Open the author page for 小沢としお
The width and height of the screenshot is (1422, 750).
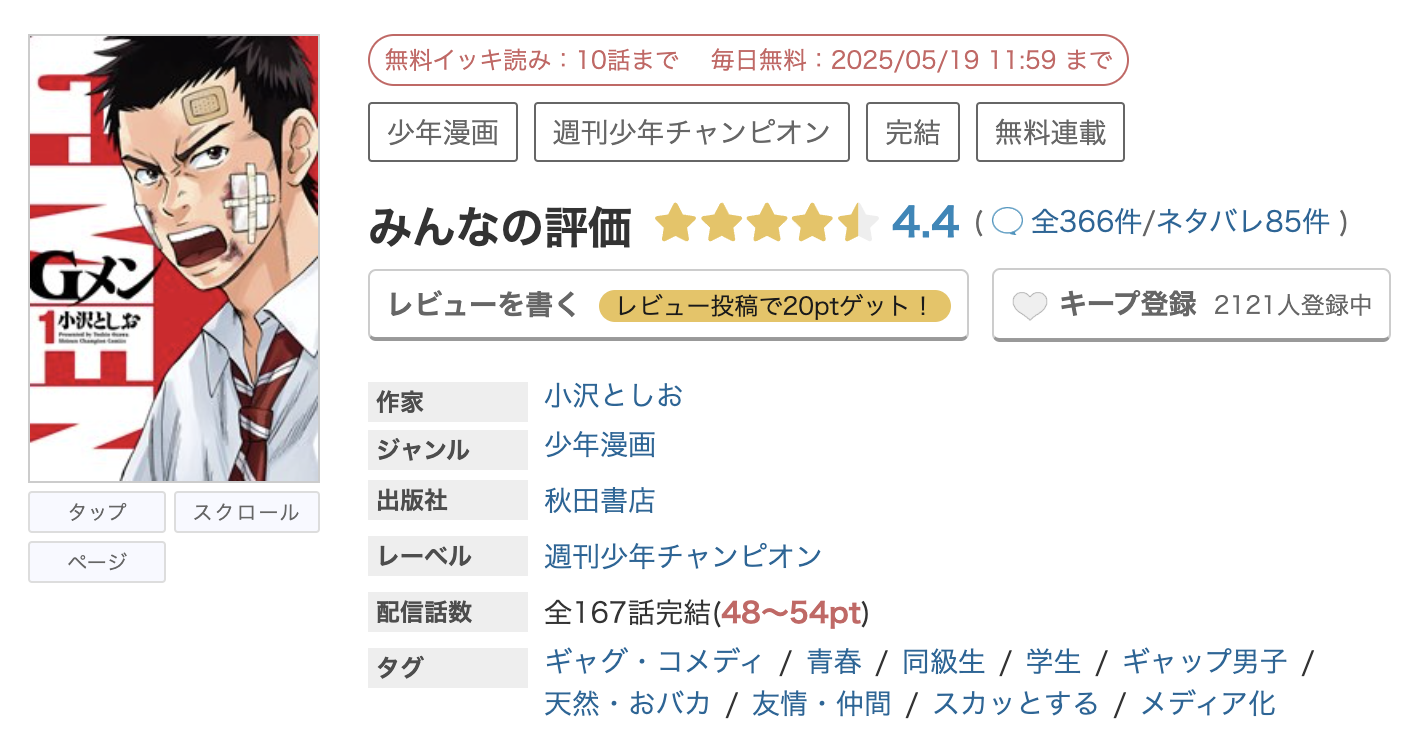[x=612, y=396]
